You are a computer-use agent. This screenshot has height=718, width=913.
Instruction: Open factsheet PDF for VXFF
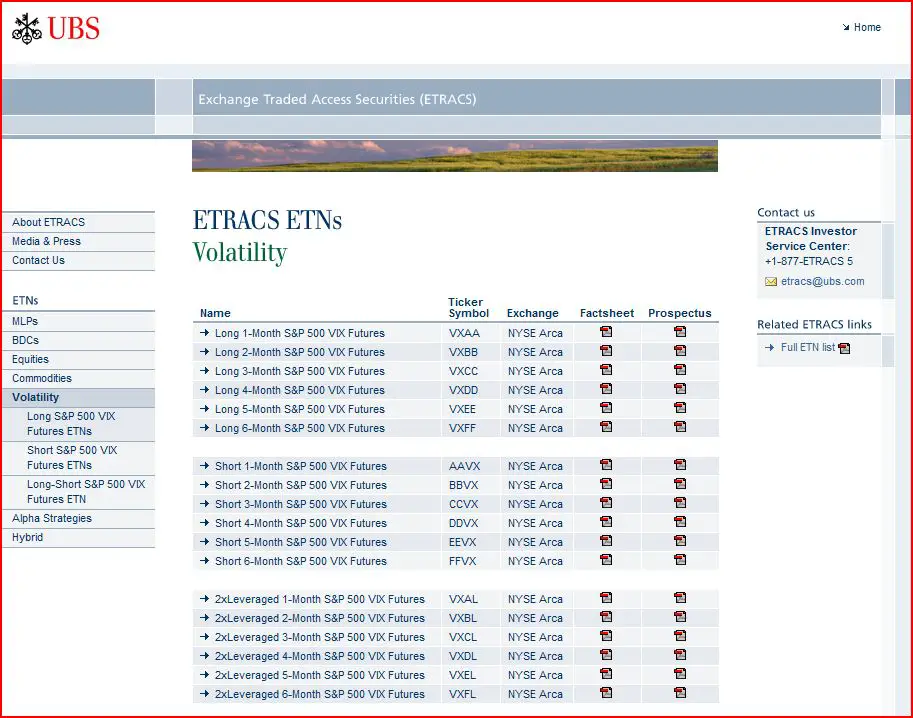click(x=606, y=427)
